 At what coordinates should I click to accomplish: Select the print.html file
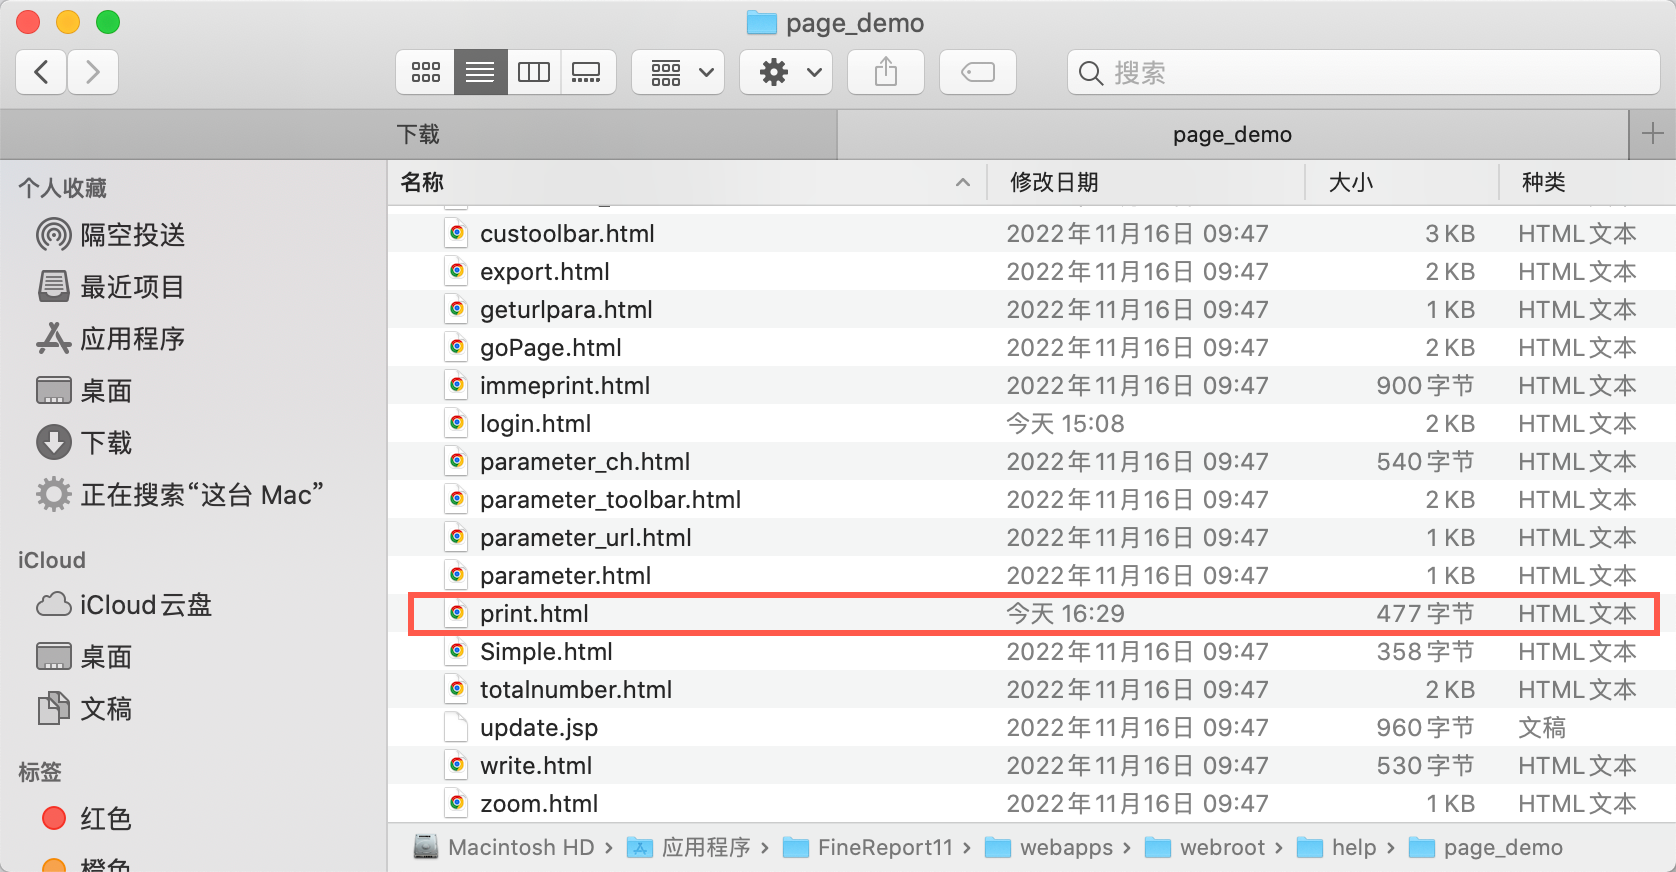[x=1032, y=613]
